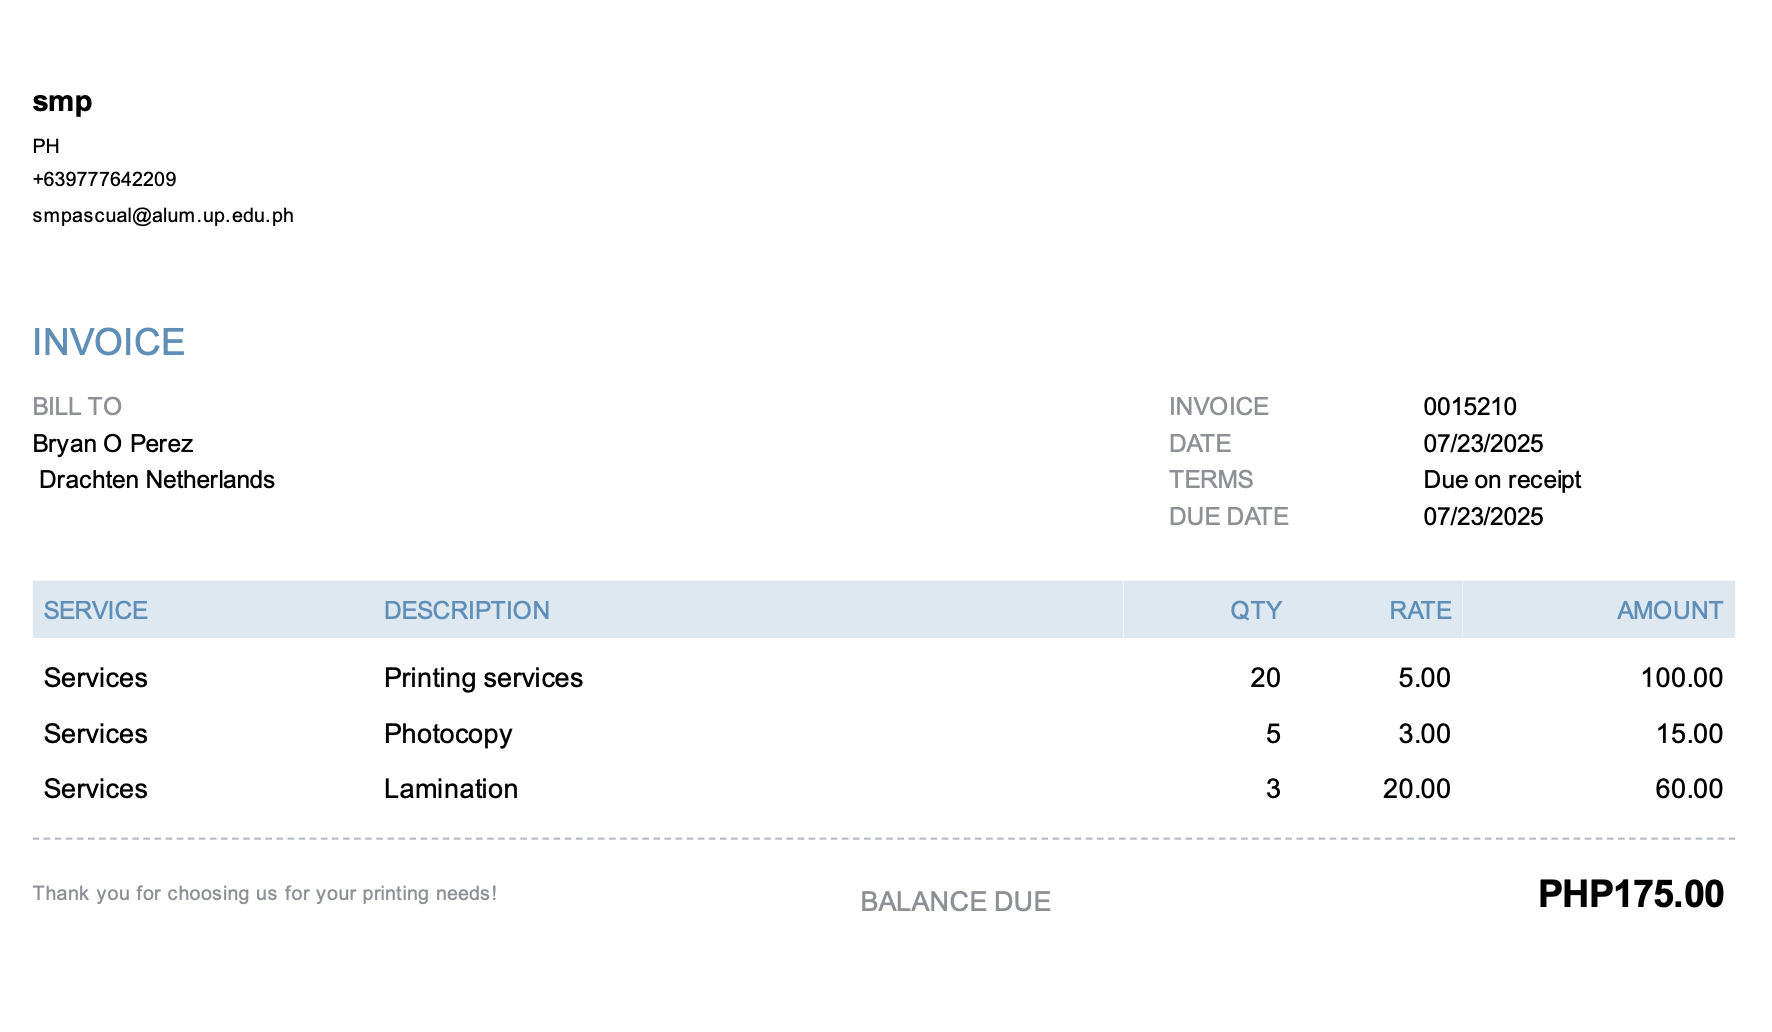Click the QTY column header
This screenshot has height=1032, width=1772.
pyautogui.click(x=1255, y=610)
